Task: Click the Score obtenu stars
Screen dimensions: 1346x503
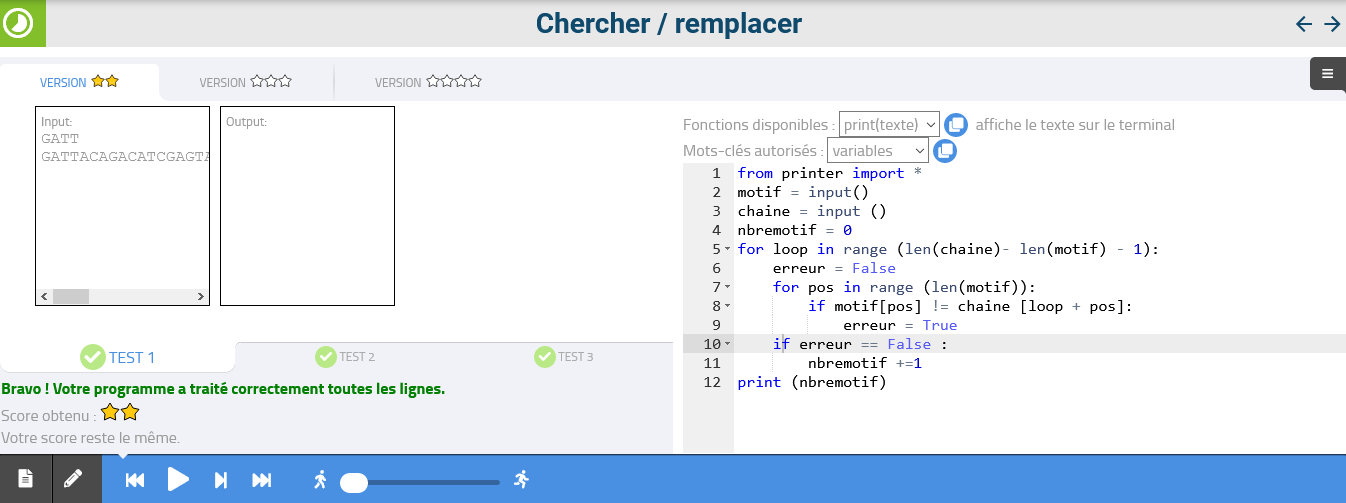Action: (x=120, y=412)
